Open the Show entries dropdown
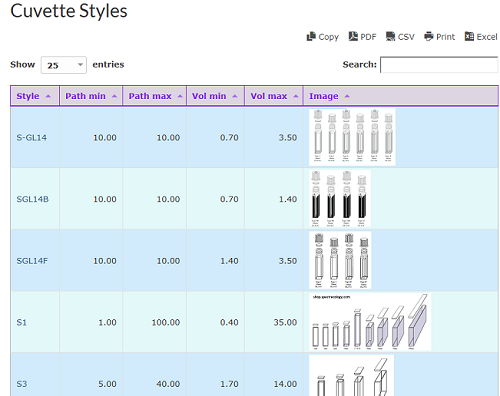The height and width of the screenshot is (396, 500). pos(64,65)
